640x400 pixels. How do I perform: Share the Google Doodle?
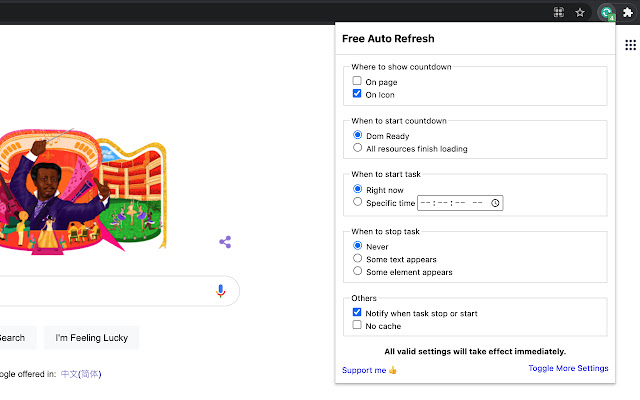225,242
